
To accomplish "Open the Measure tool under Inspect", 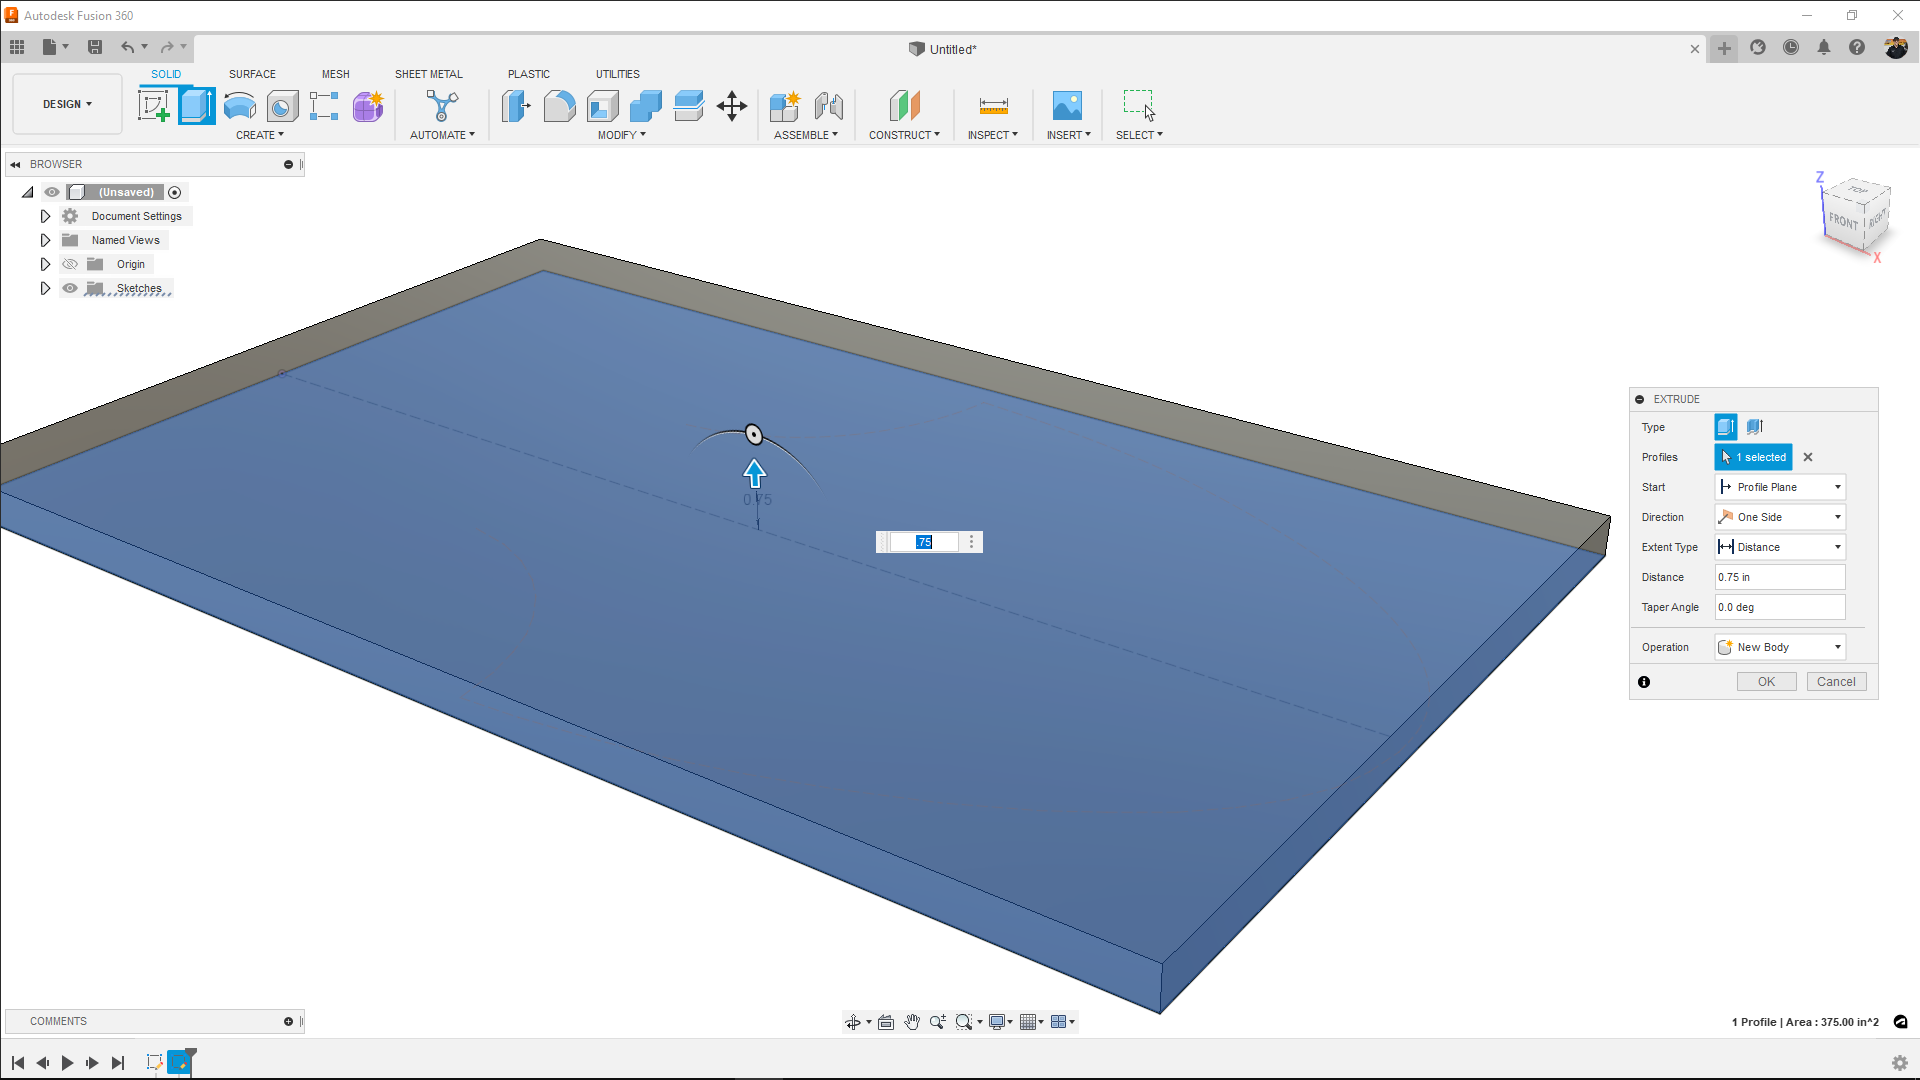I will [993, 106].
